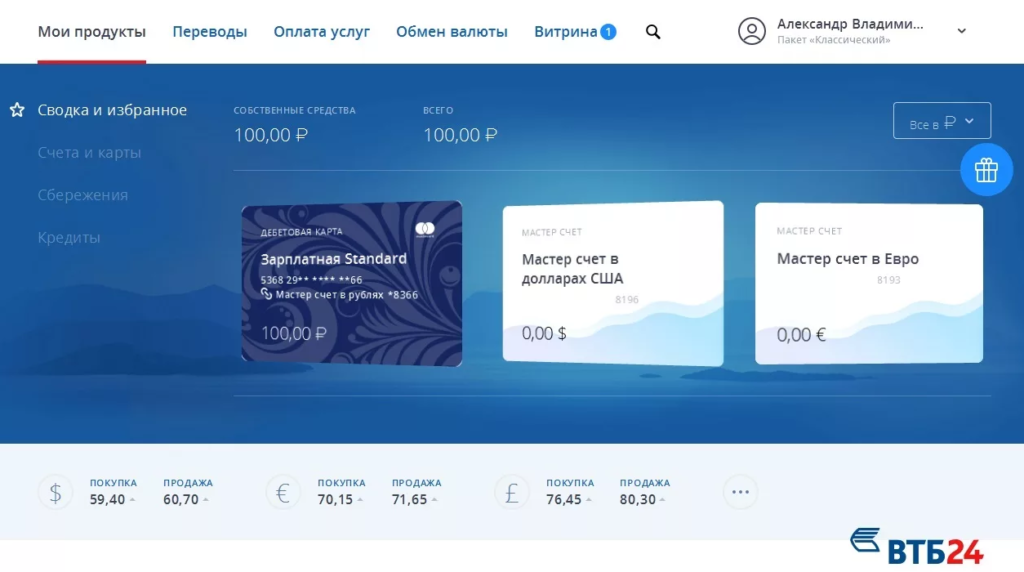Image resolution: width=1024 pixels, height=572 pixels.
Task: Click the pound buy rate 76,45
Action: [x=564, y=500]
